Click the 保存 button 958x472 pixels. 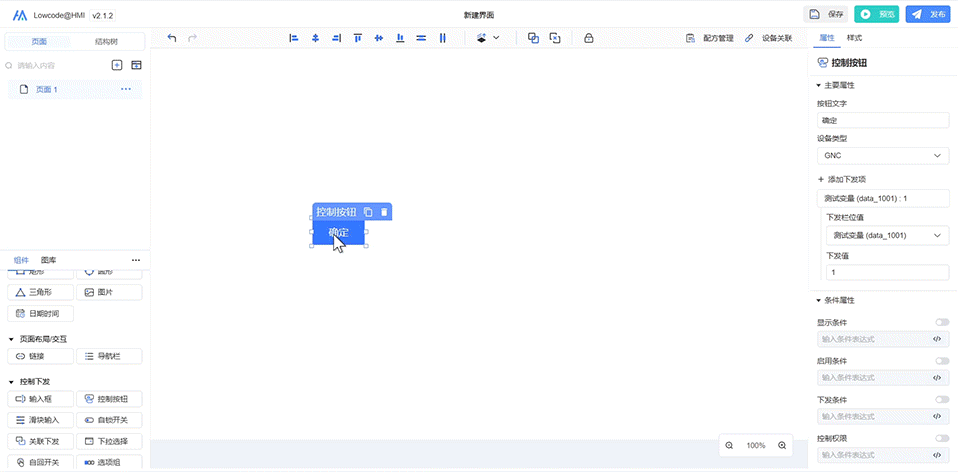click(826, 14)
